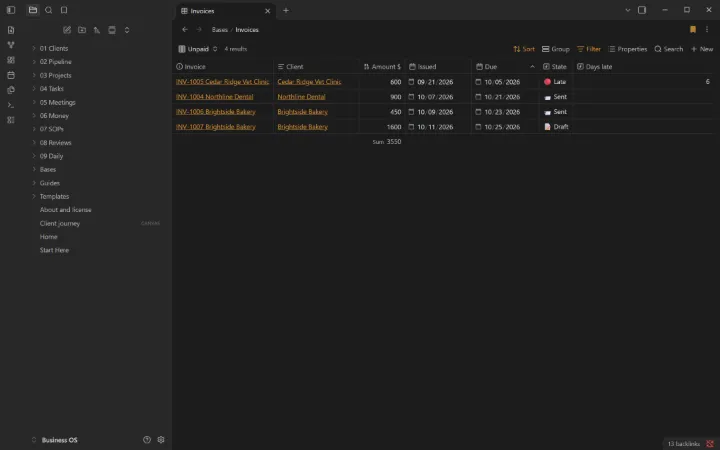
Task: Open INV-1004 Northline Dental invoice link
Action: coord(214,97)
